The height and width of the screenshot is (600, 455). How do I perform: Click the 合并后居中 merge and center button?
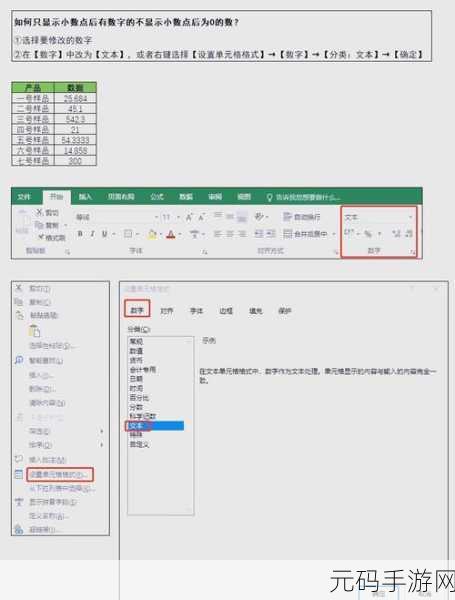point(306,233)
